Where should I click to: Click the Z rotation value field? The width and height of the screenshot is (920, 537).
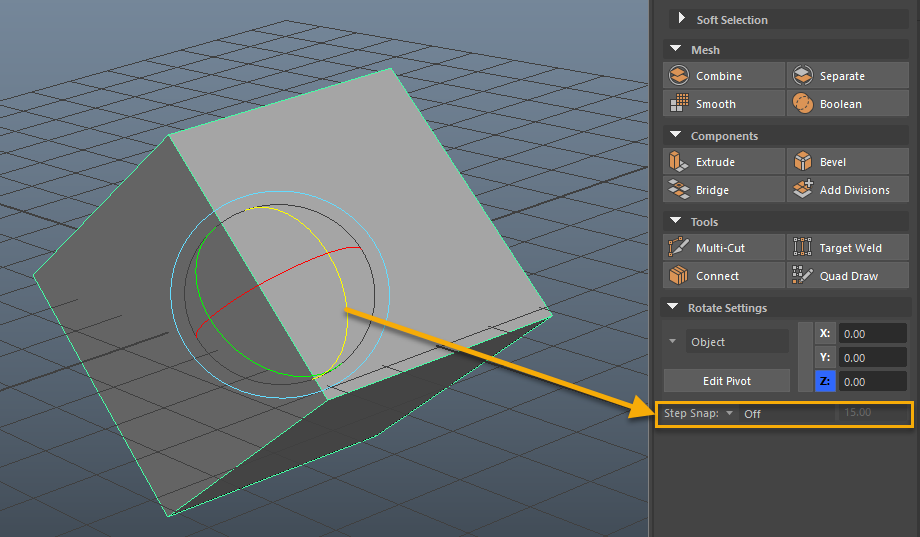[872, 381]
